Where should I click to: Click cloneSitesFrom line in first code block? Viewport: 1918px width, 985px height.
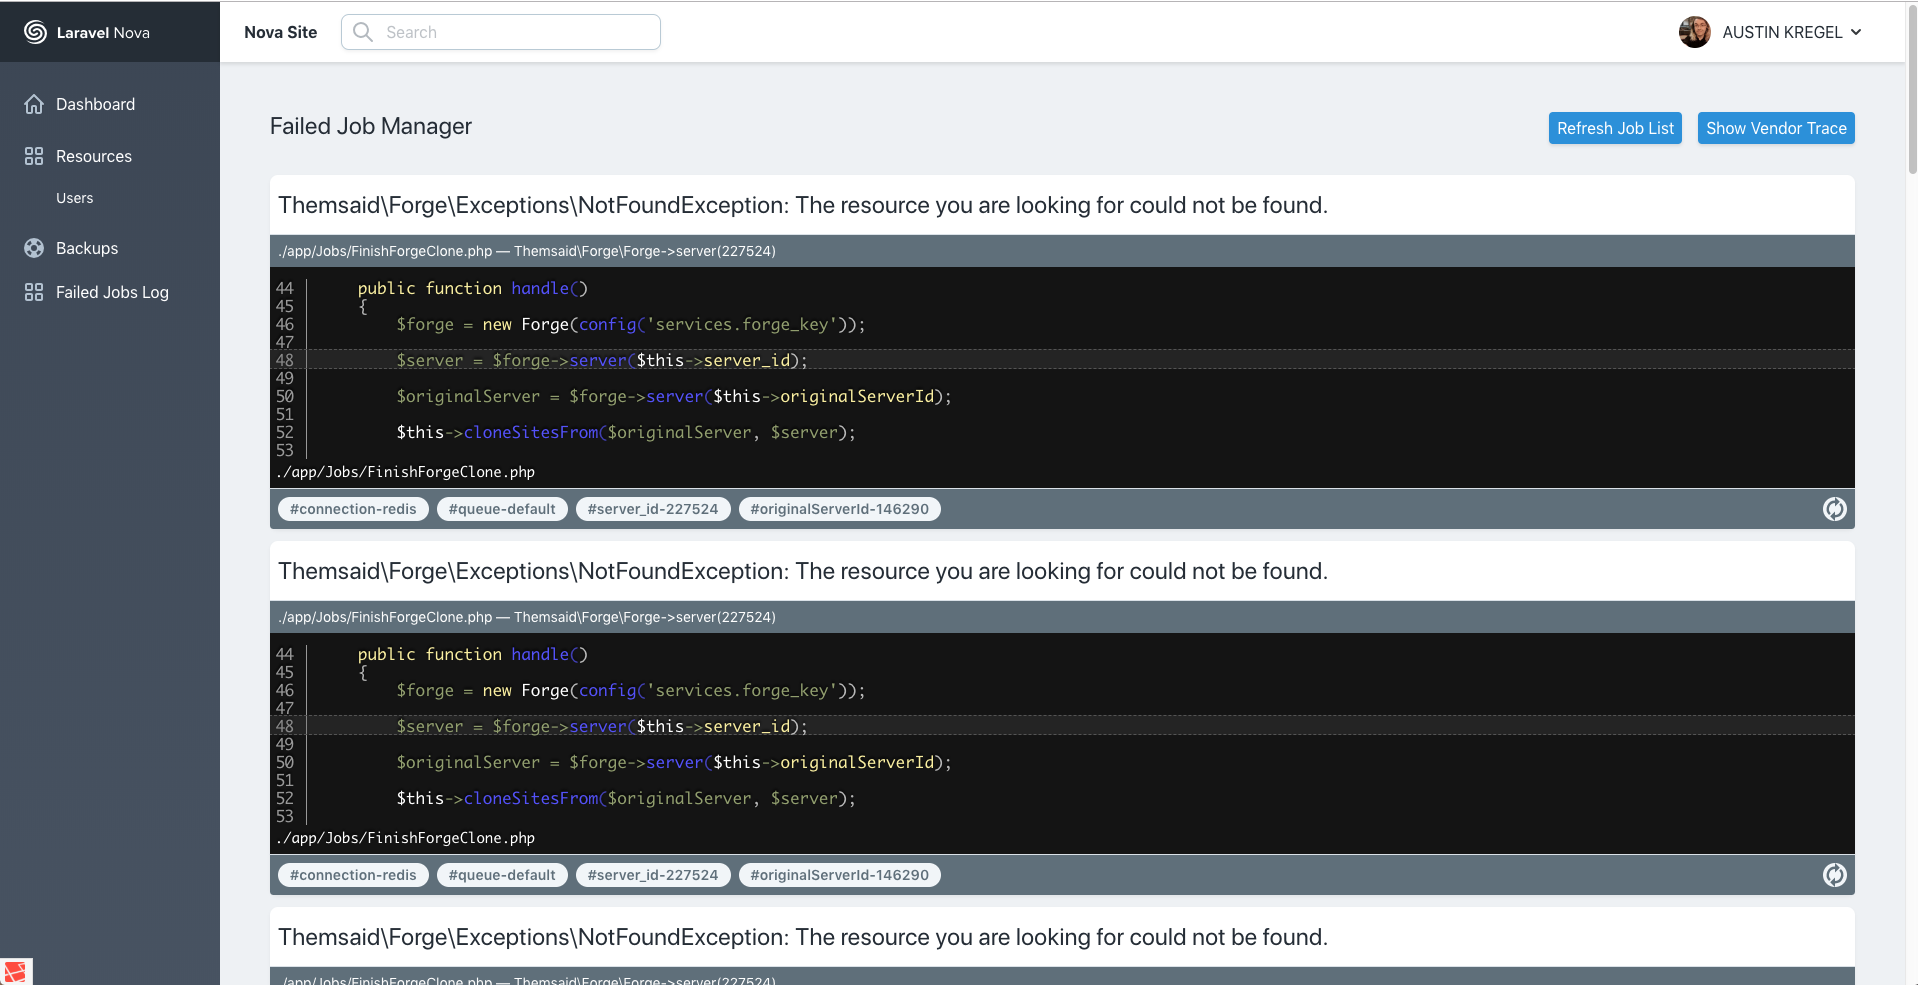626,432
